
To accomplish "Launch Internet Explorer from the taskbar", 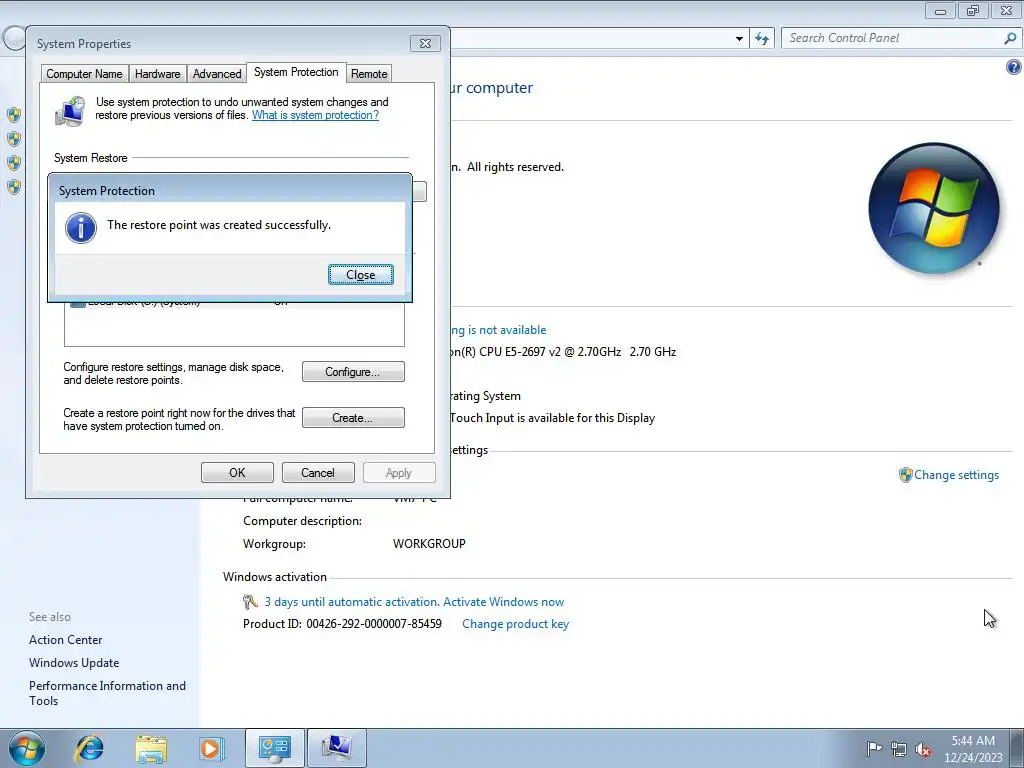I will 89,748.
